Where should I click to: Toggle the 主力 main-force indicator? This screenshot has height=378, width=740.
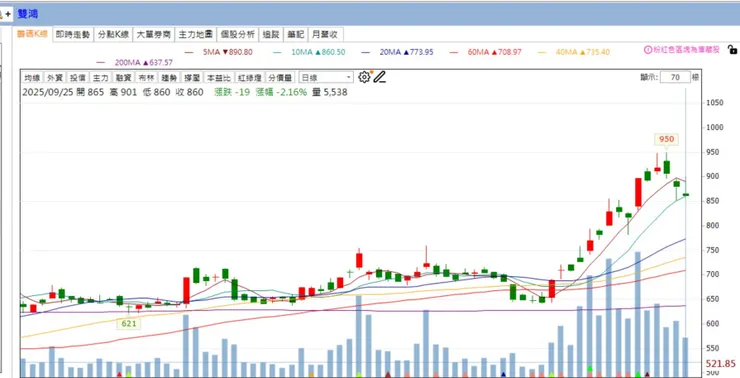(x=100, y=78)
